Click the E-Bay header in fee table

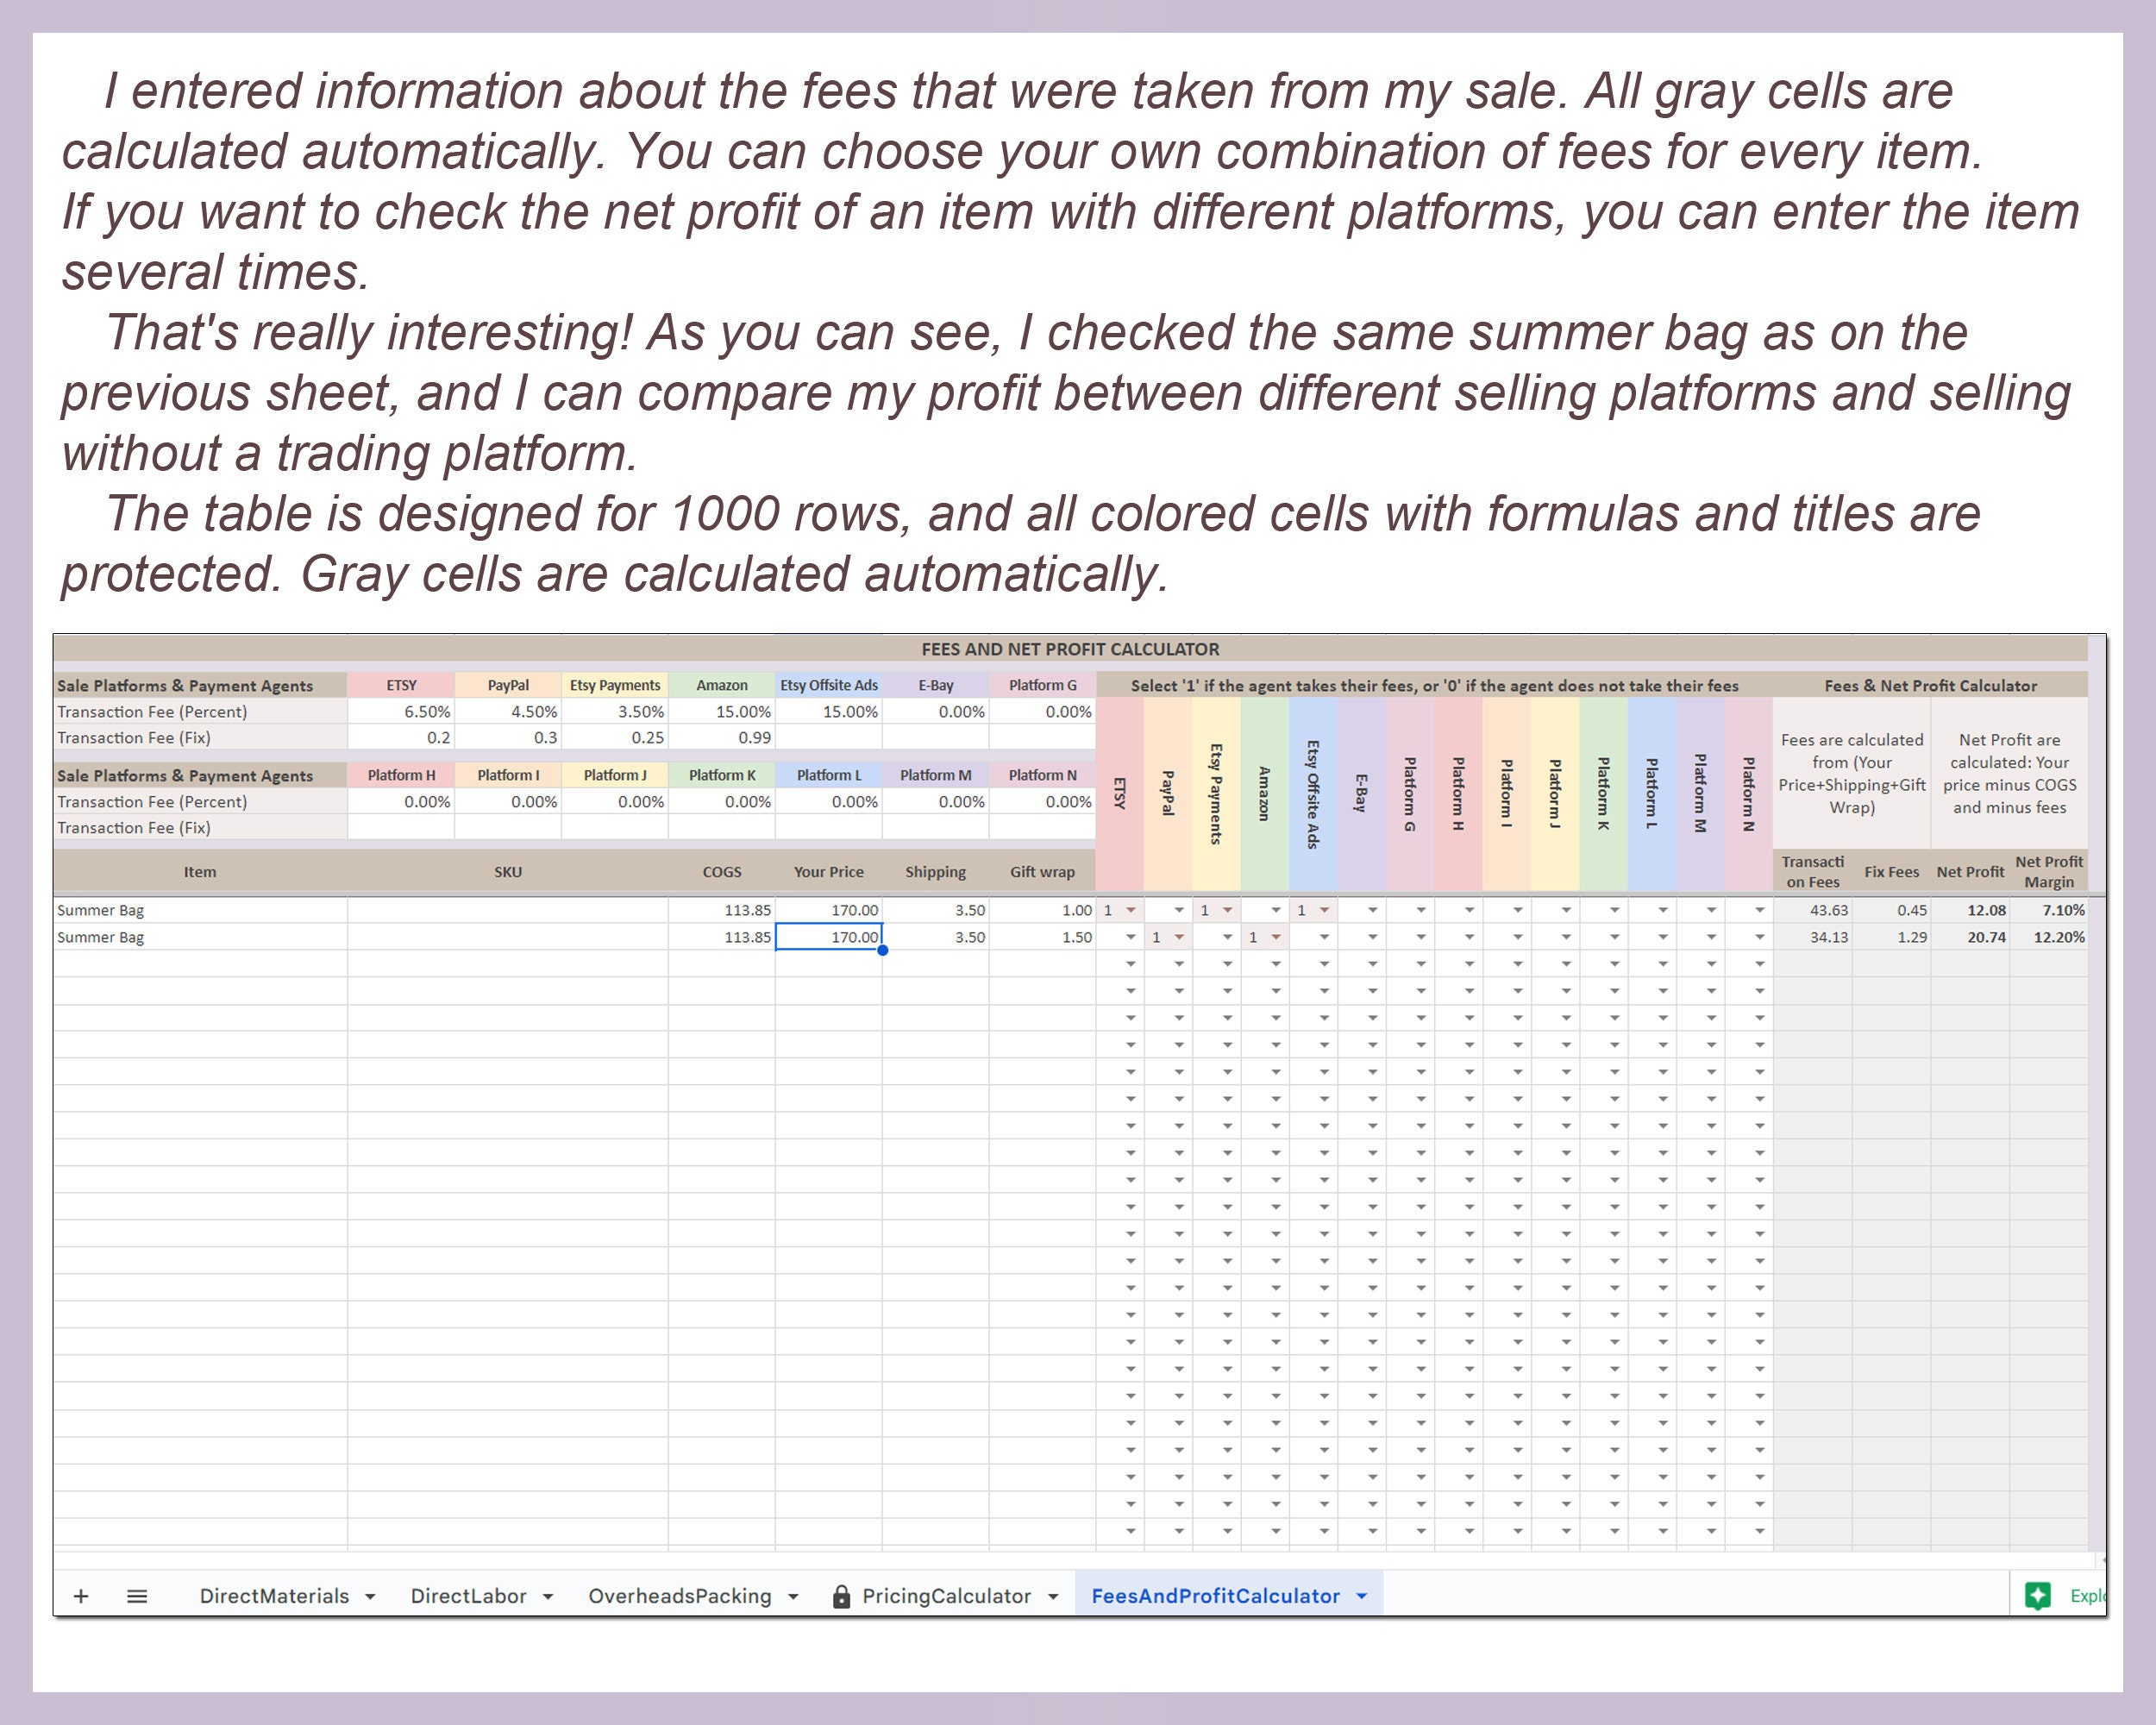[936, 685]
